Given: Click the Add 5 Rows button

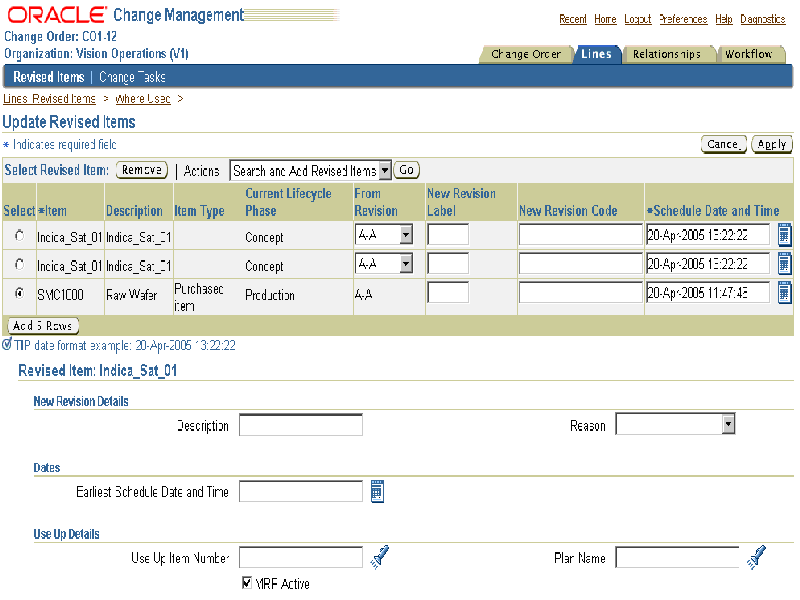Looking at the screenshot, I should (x=42, y=326).
